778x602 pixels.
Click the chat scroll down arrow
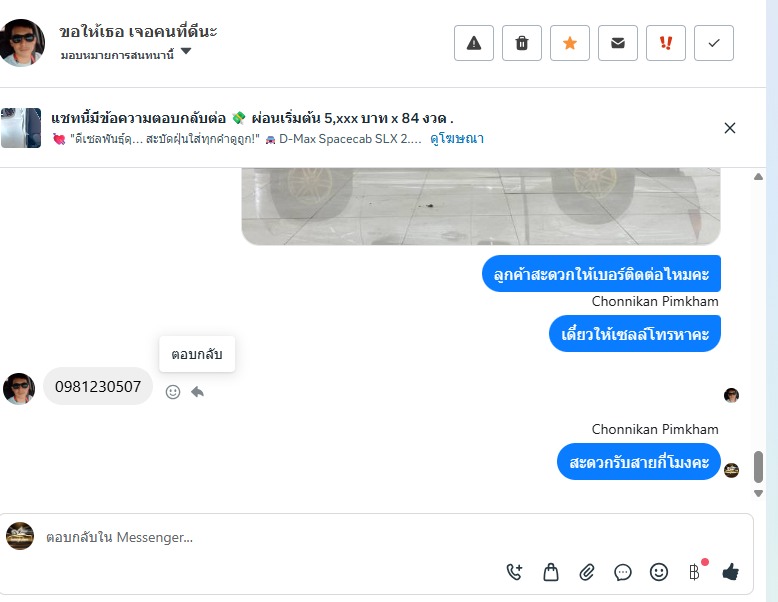point(758,493)
